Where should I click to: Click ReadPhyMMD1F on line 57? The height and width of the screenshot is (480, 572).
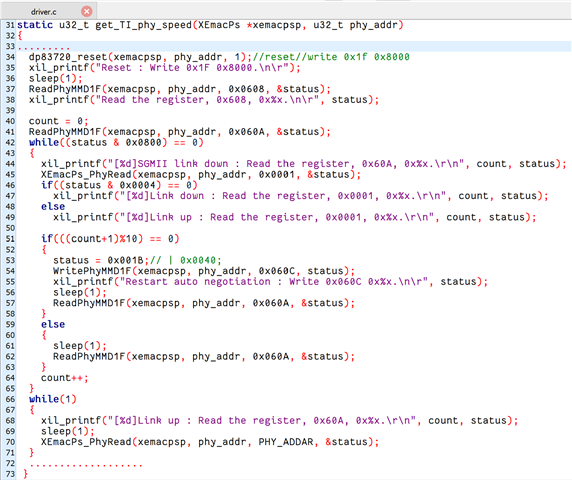pos(89,303)
